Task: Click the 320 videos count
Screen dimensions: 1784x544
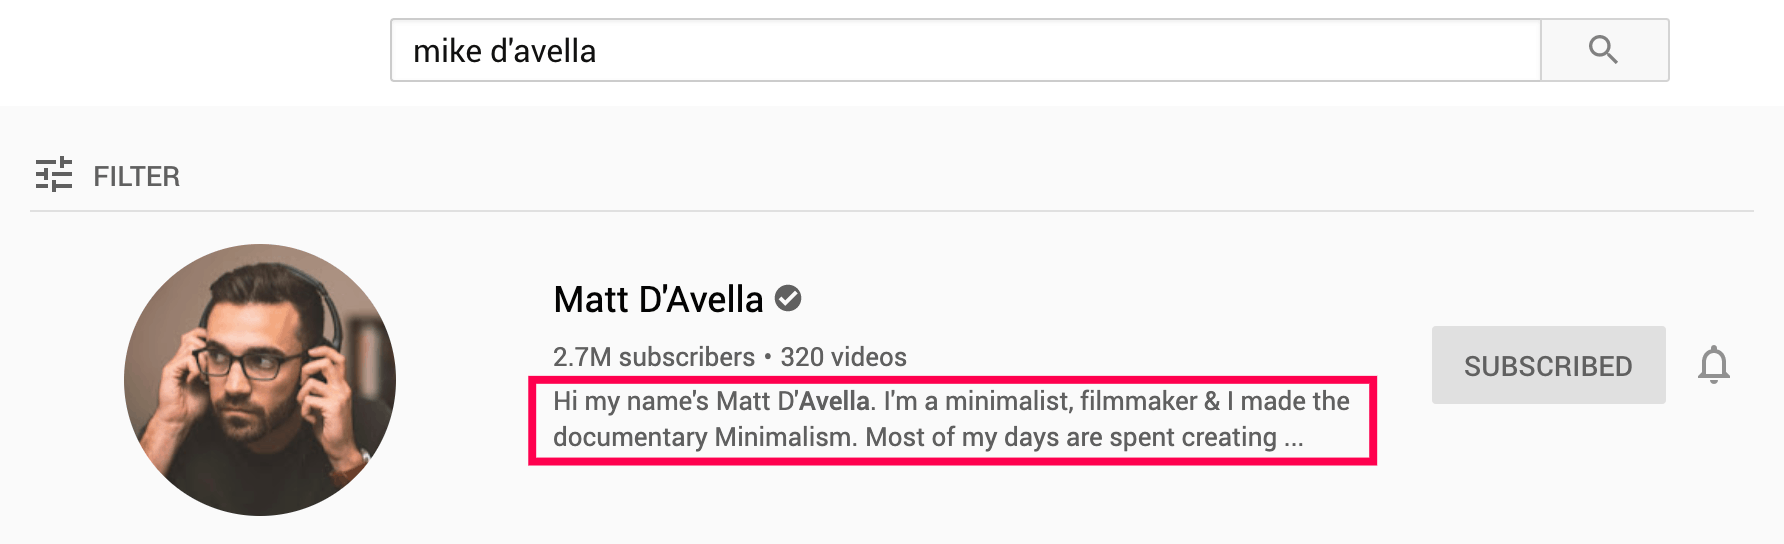Action: point(843,357)
